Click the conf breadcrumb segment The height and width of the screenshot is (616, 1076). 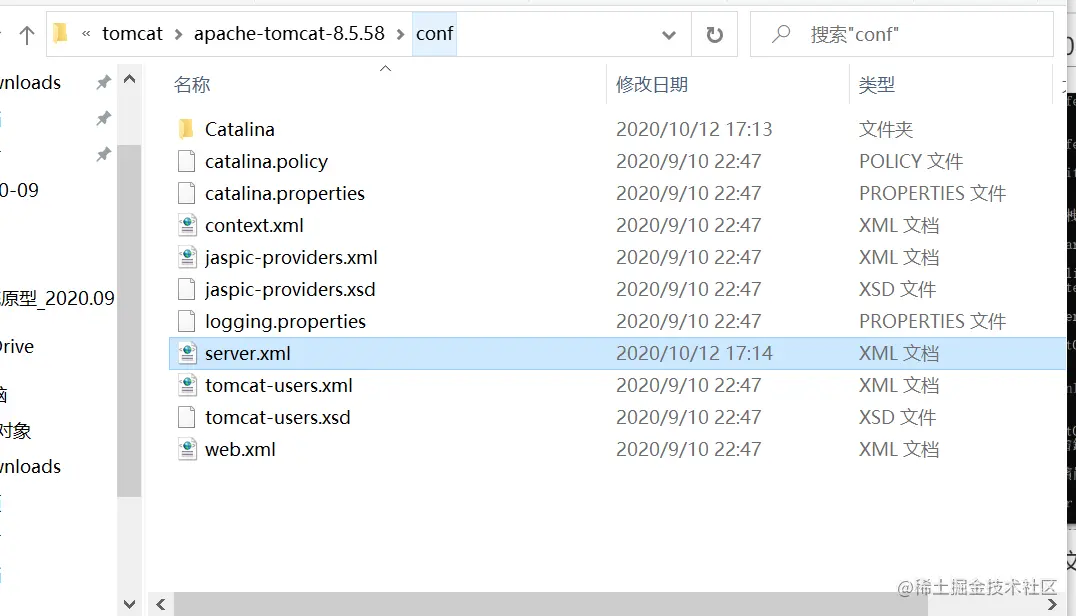click(x=434, y=34)
